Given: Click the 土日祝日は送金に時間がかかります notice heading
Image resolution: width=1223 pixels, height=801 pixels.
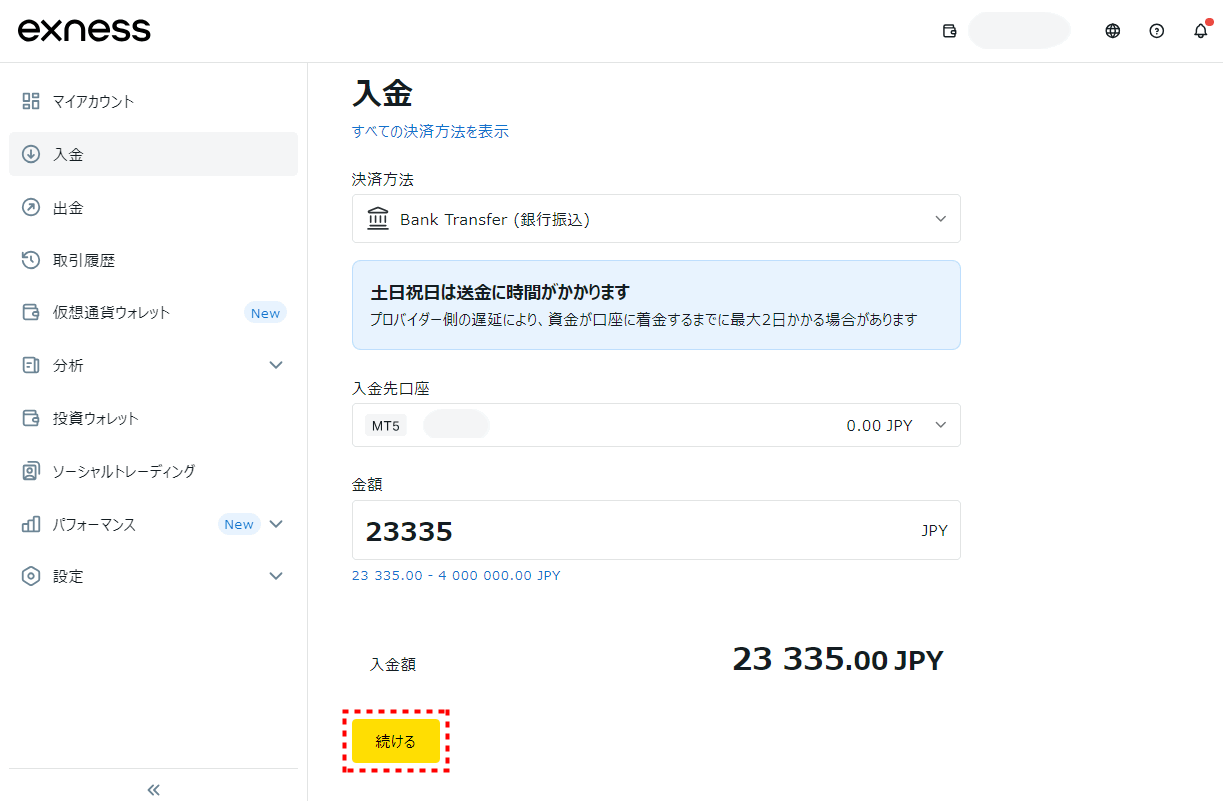Looking at the screenshot, I should pos(500,292).
